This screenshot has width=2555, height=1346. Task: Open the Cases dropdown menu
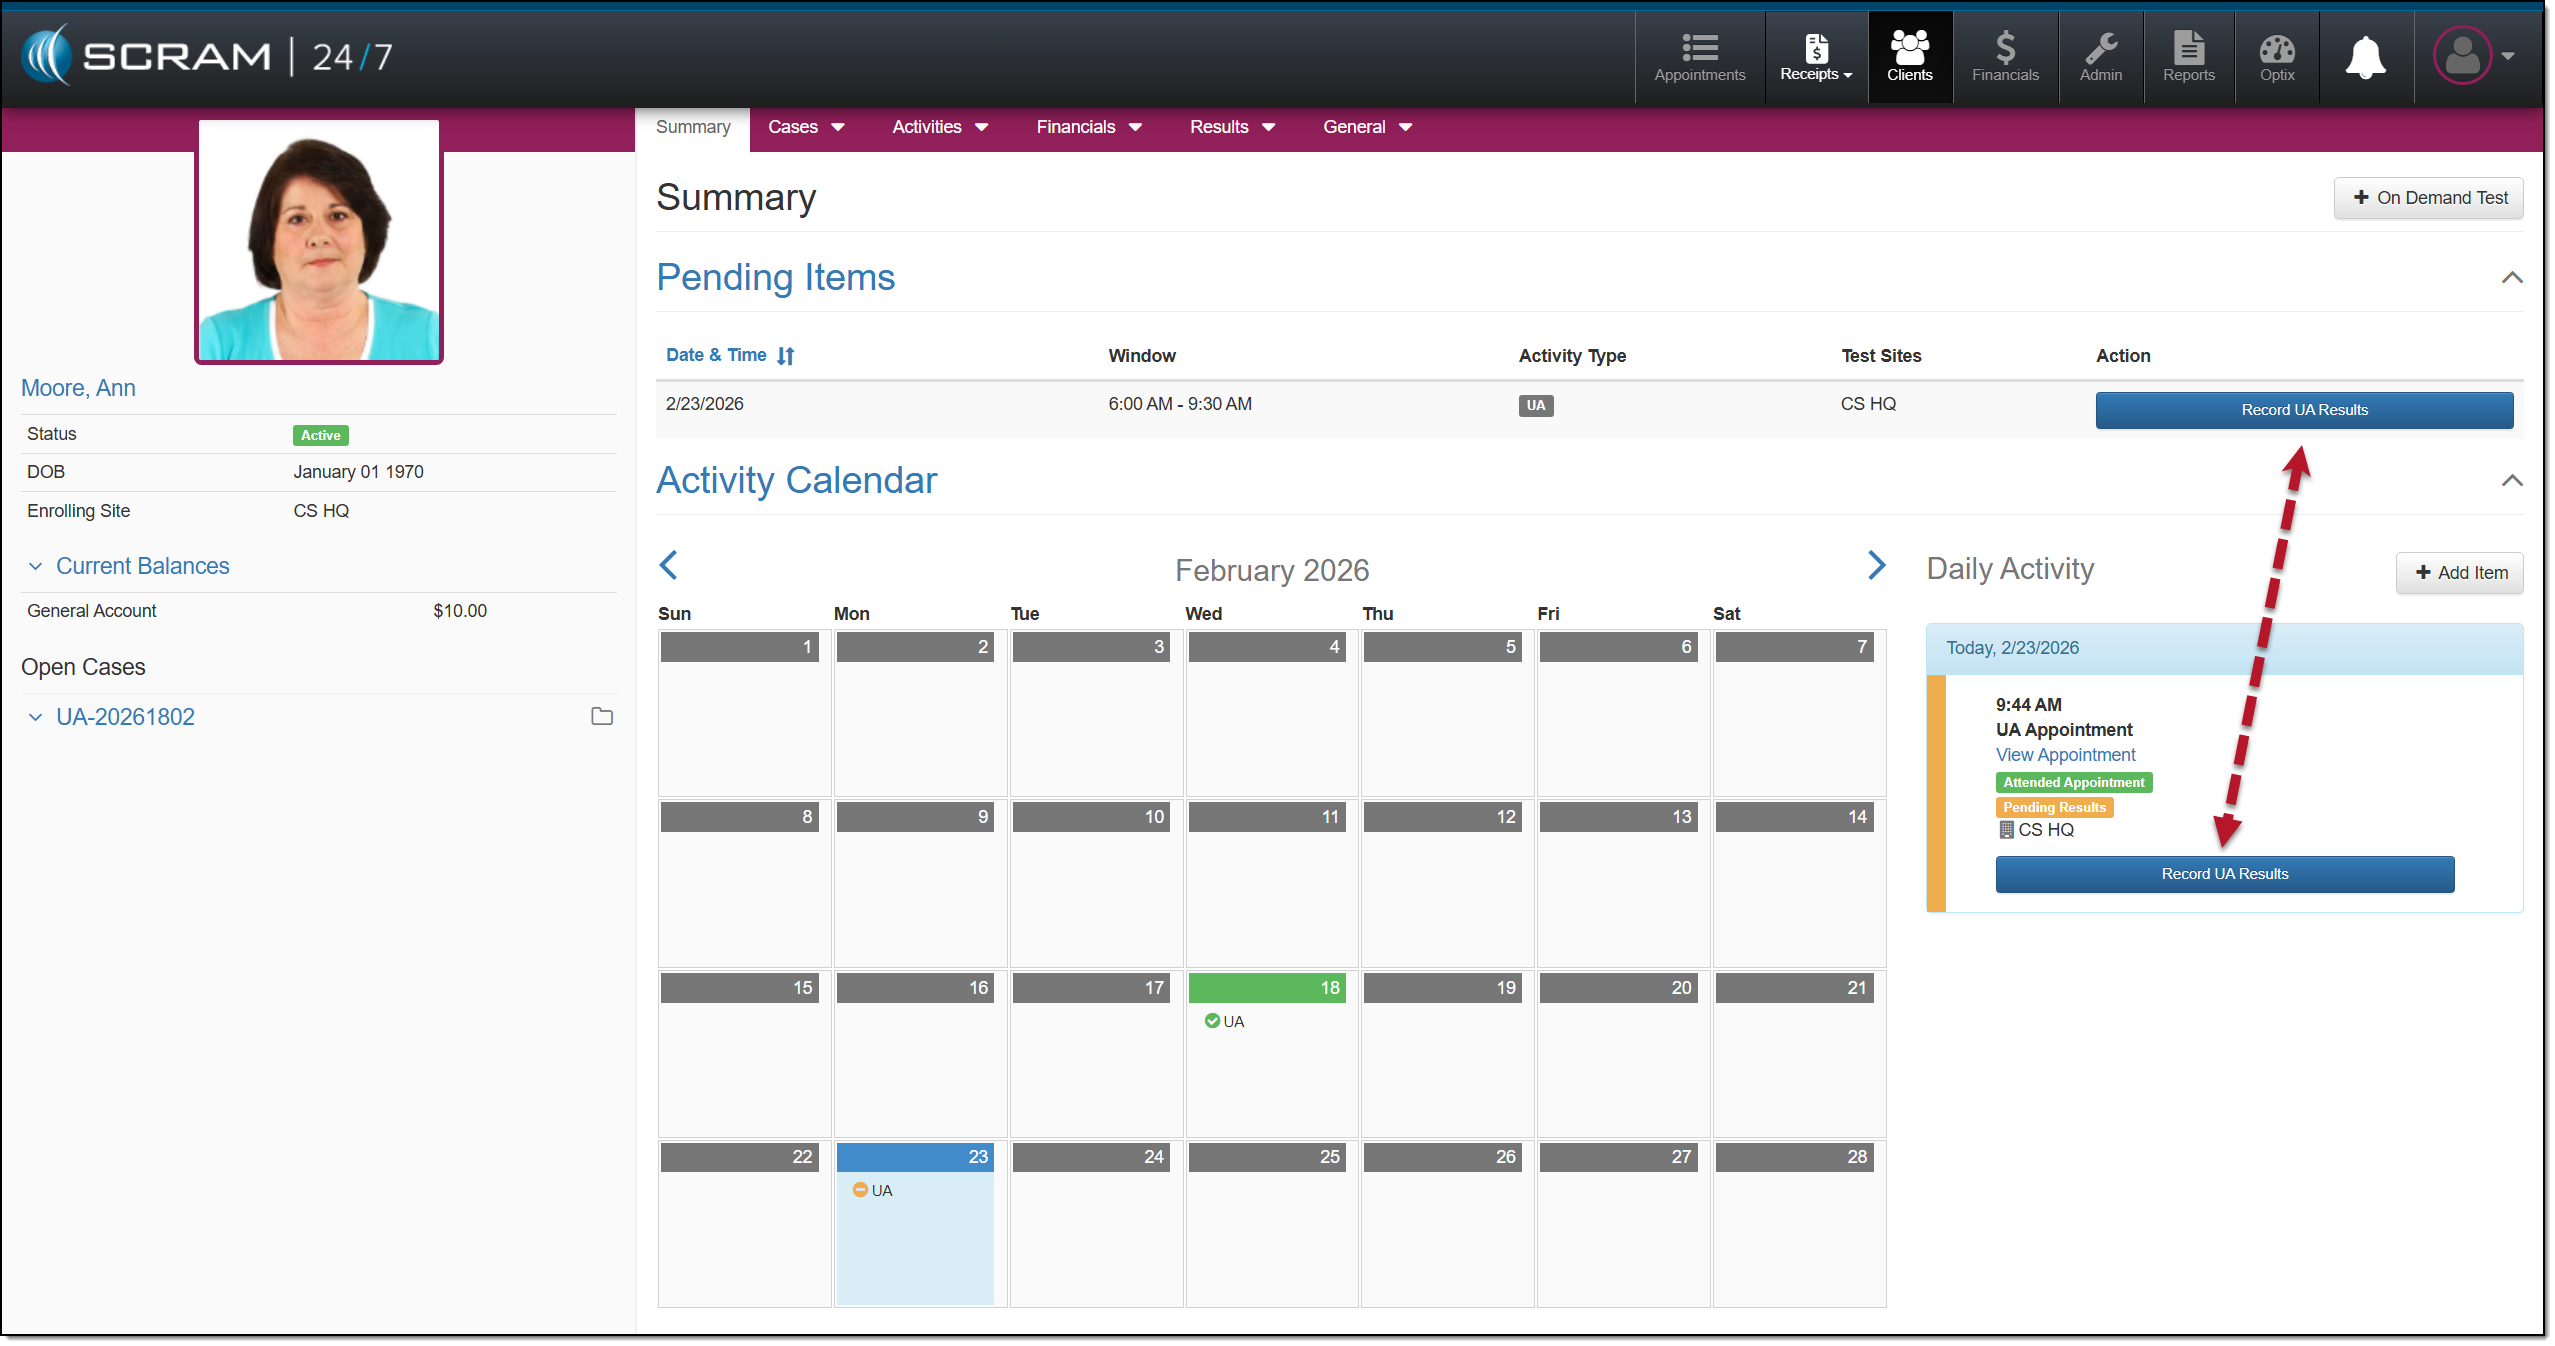(x=805, y=127)
